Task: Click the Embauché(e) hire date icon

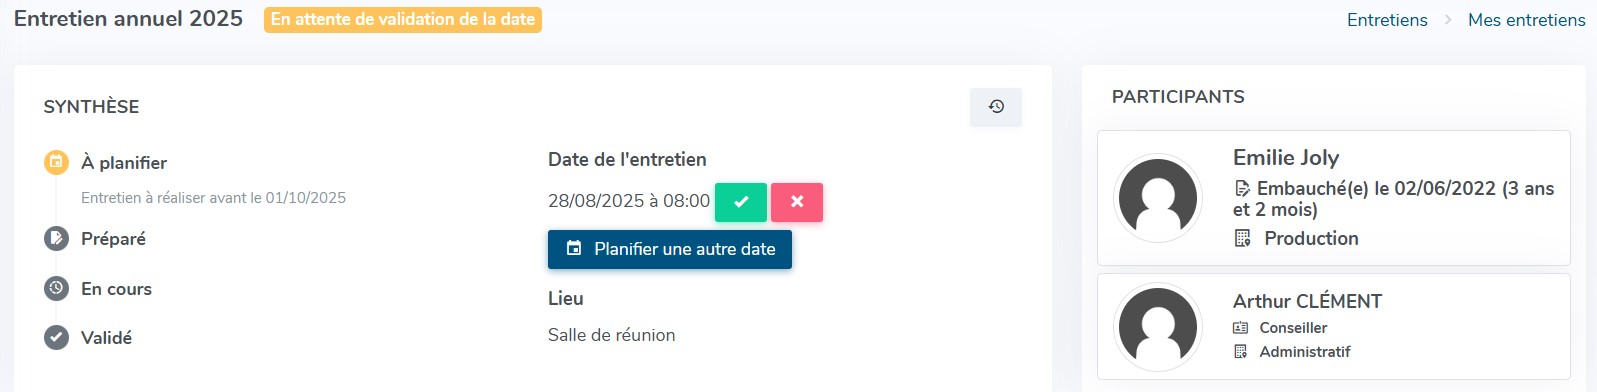Action: pyautogui.click(x=1242, y=188)
